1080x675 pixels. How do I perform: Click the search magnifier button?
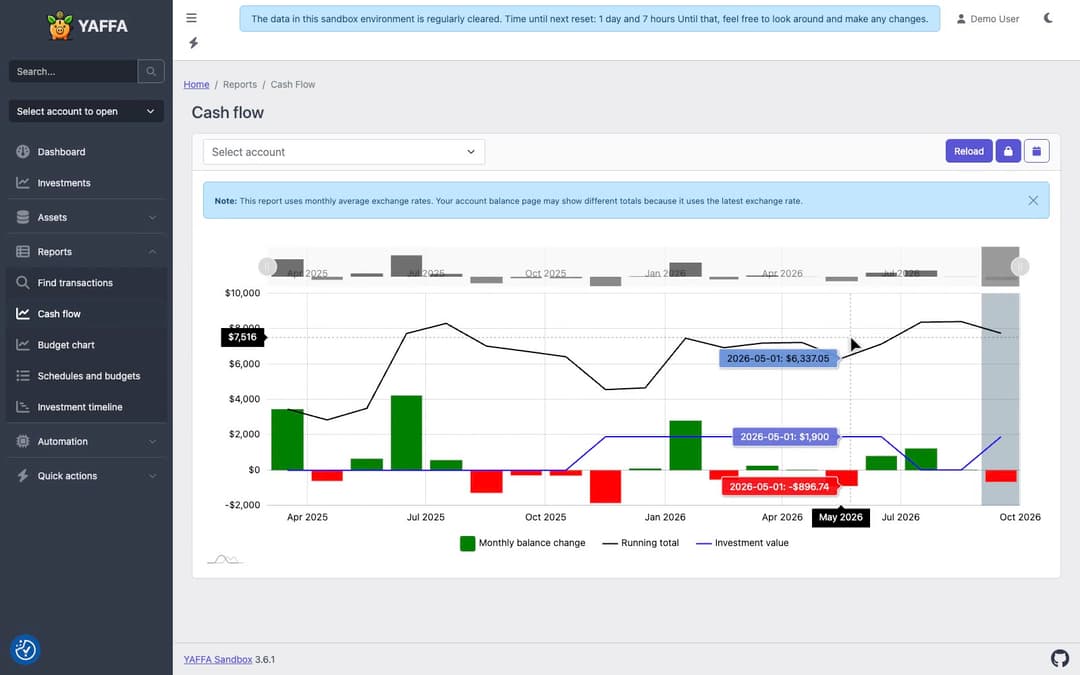pyautogui.click(x=151, y=72)
